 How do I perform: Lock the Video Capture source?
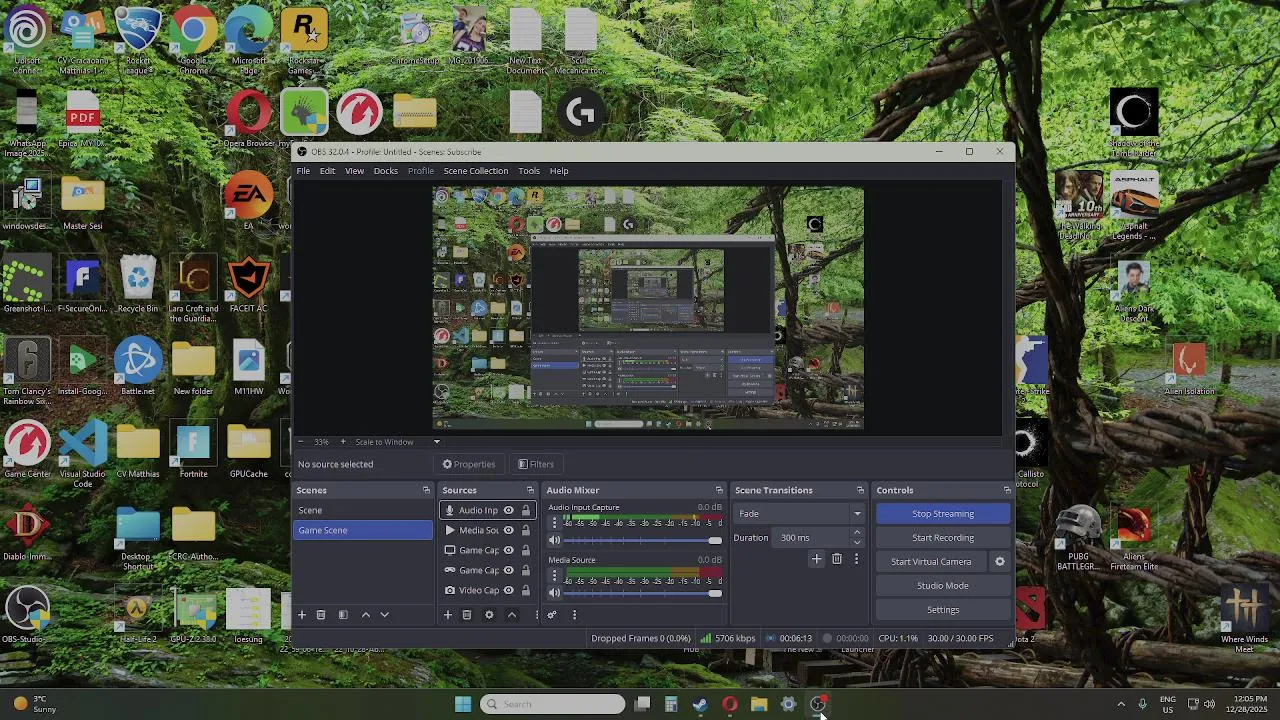point(525,590)
